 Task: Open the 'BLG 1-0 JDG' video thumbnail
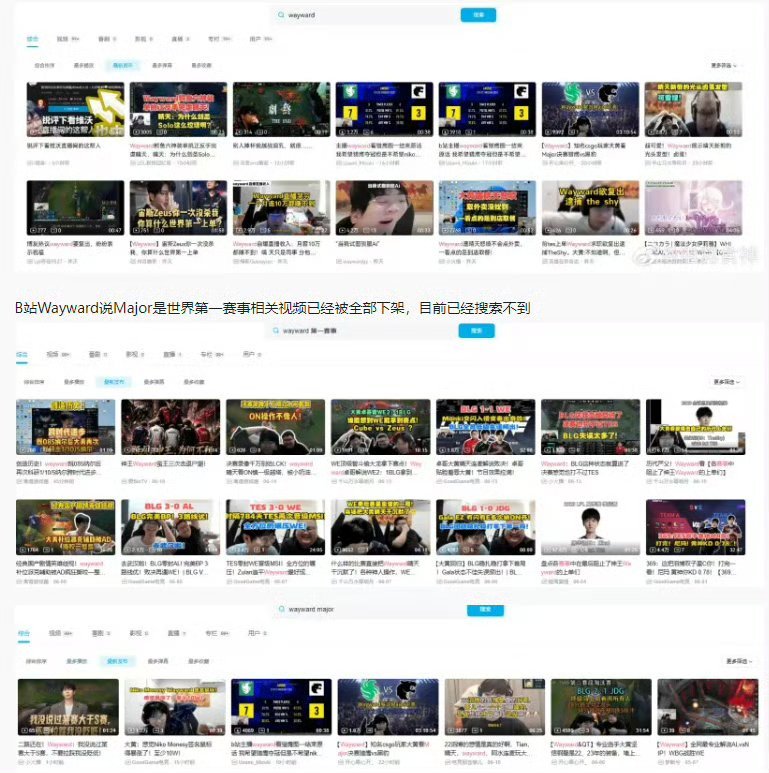486,527
